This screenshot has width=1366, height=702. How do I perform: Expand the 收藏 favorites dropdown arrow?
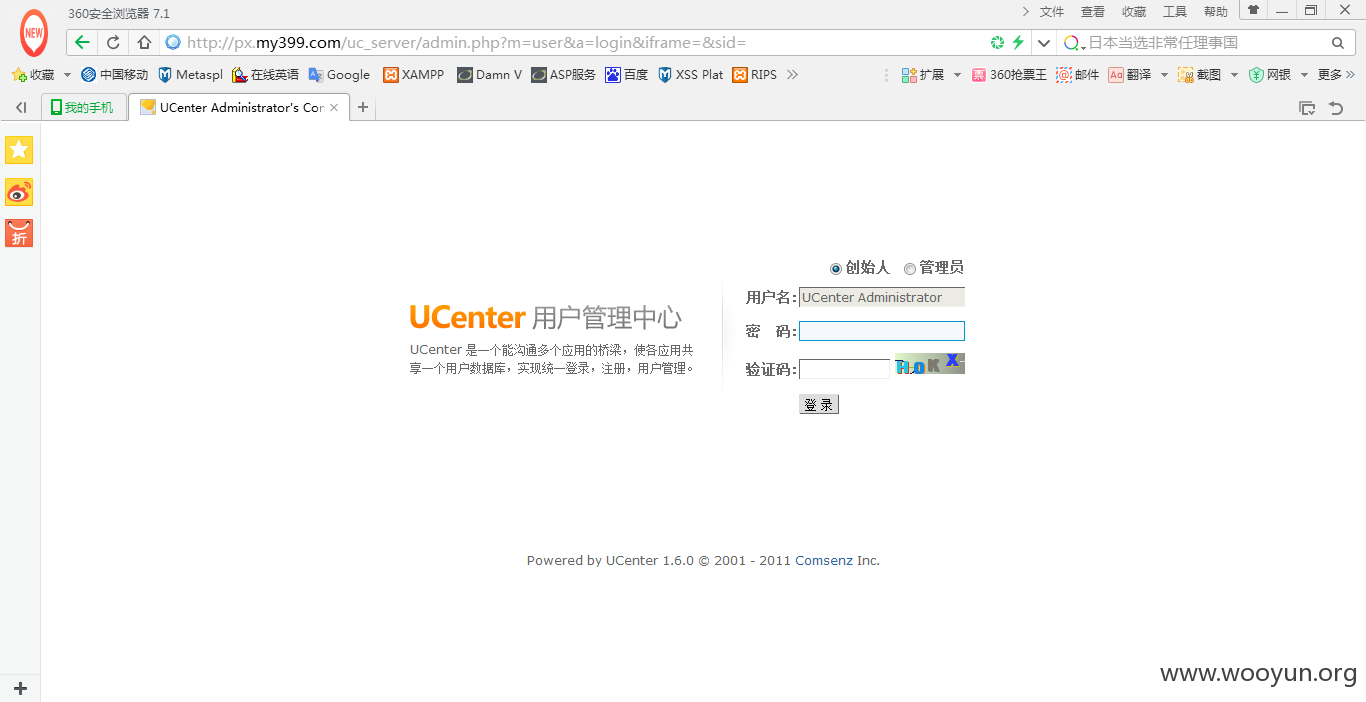click(x=67, y=75)
